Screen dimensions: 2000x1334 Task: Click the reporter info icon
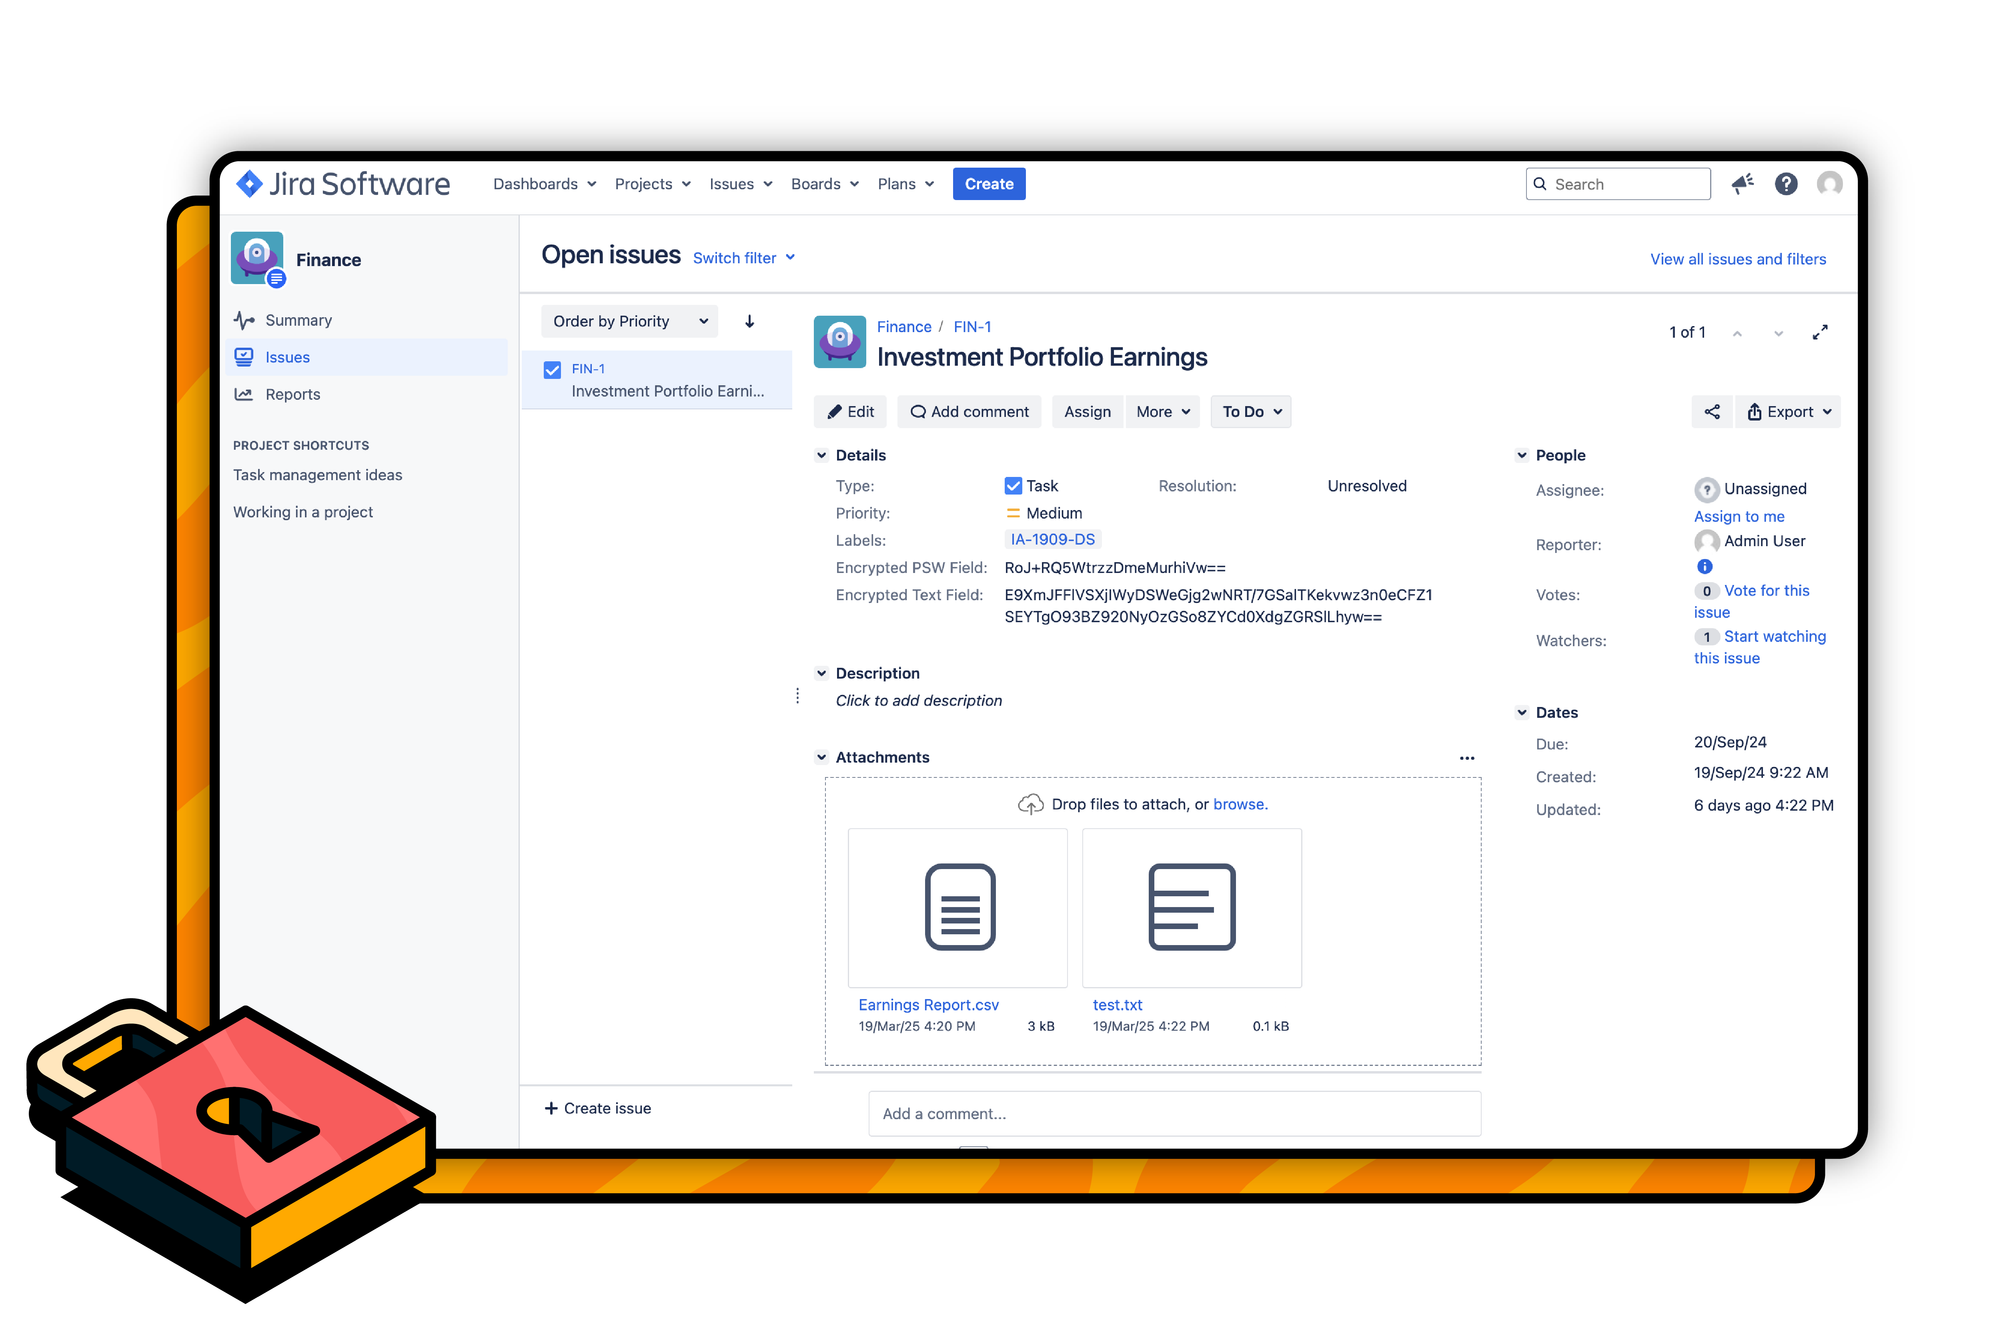tap(1705, 566)
